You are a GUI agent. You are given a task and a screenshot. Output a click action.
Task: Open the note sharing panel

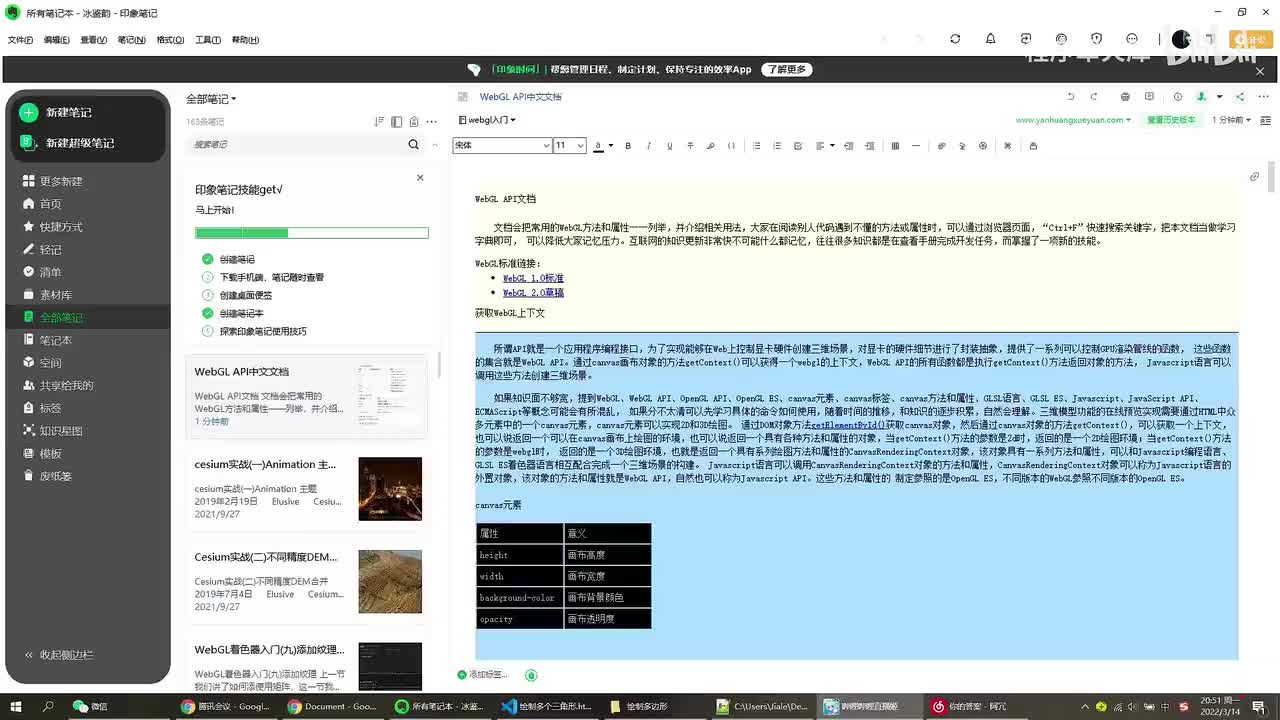[x=1240, y=96]
